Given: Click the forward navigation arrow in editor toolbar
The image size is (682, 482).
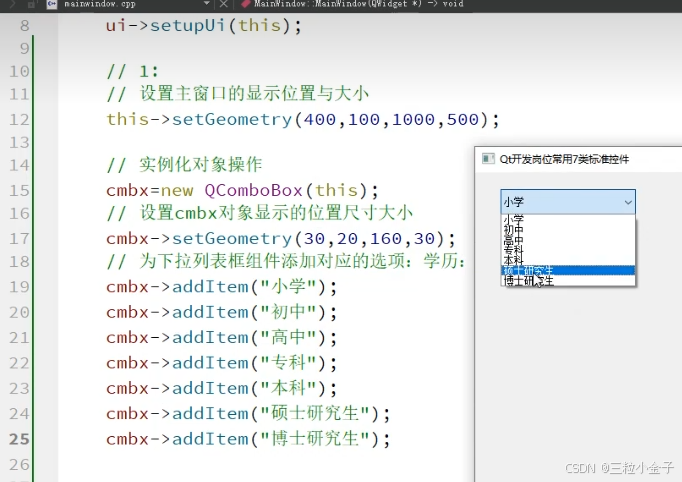Looking at the screenshot, I should point(12,4).
